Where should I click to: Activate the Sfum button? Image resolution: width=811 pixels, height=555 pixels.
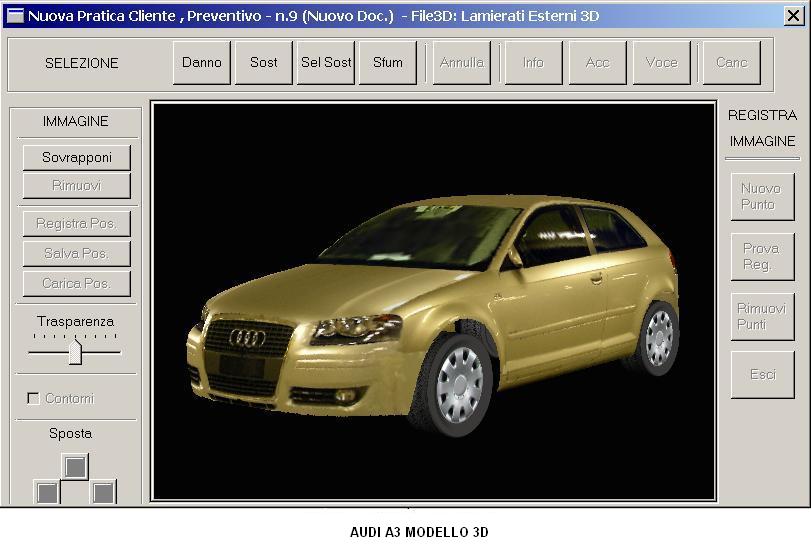point(388,63)
